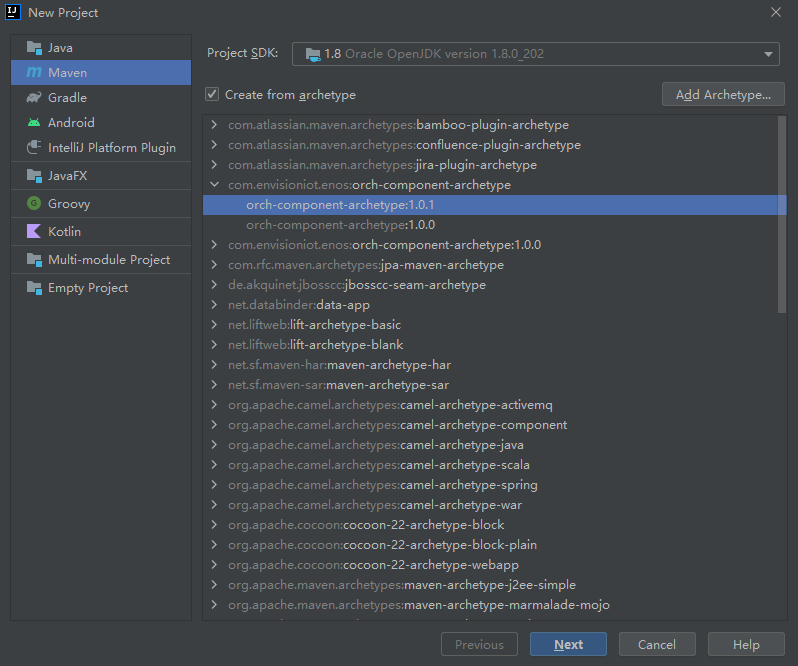Click the green Groovy icon

[x=34, y=204]
